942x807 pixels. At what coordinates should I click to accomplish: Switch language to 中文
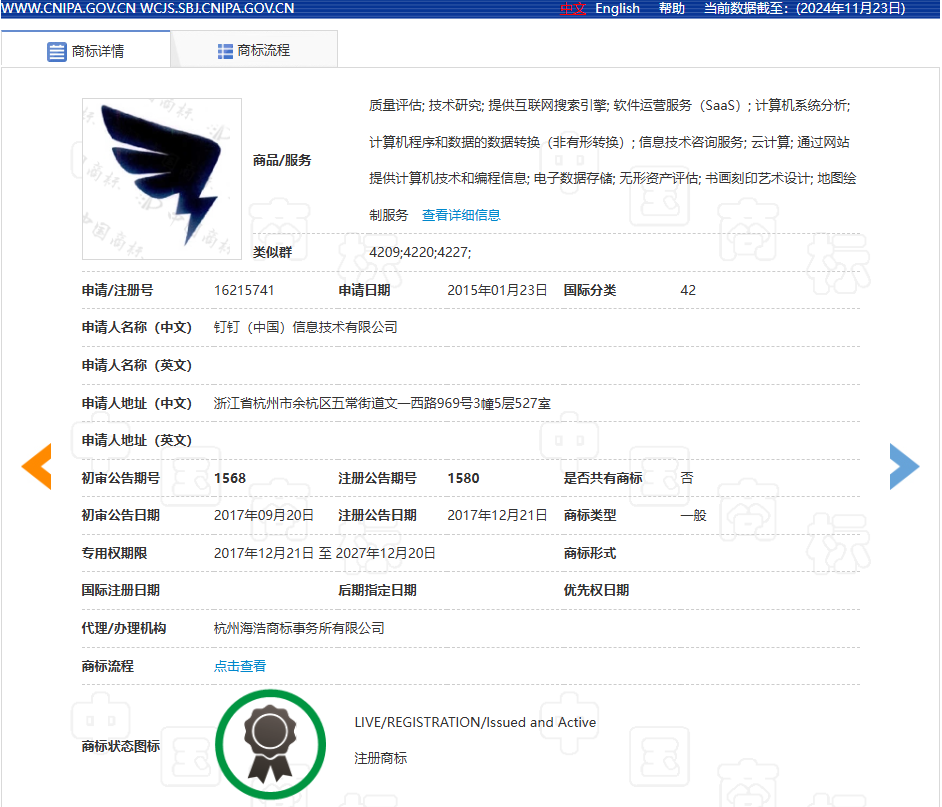pos(573,8)
